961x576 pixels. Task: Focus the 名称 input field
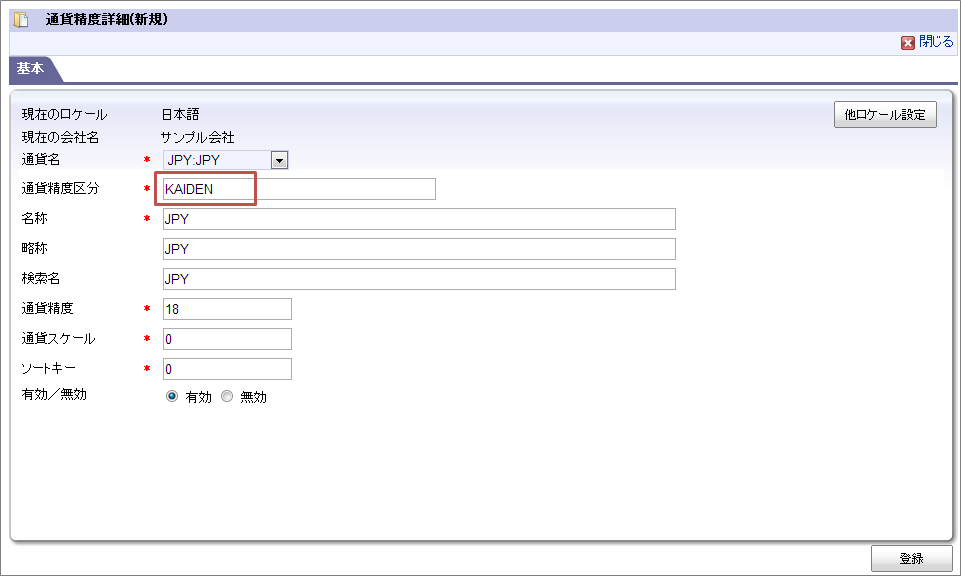[419, 219]
